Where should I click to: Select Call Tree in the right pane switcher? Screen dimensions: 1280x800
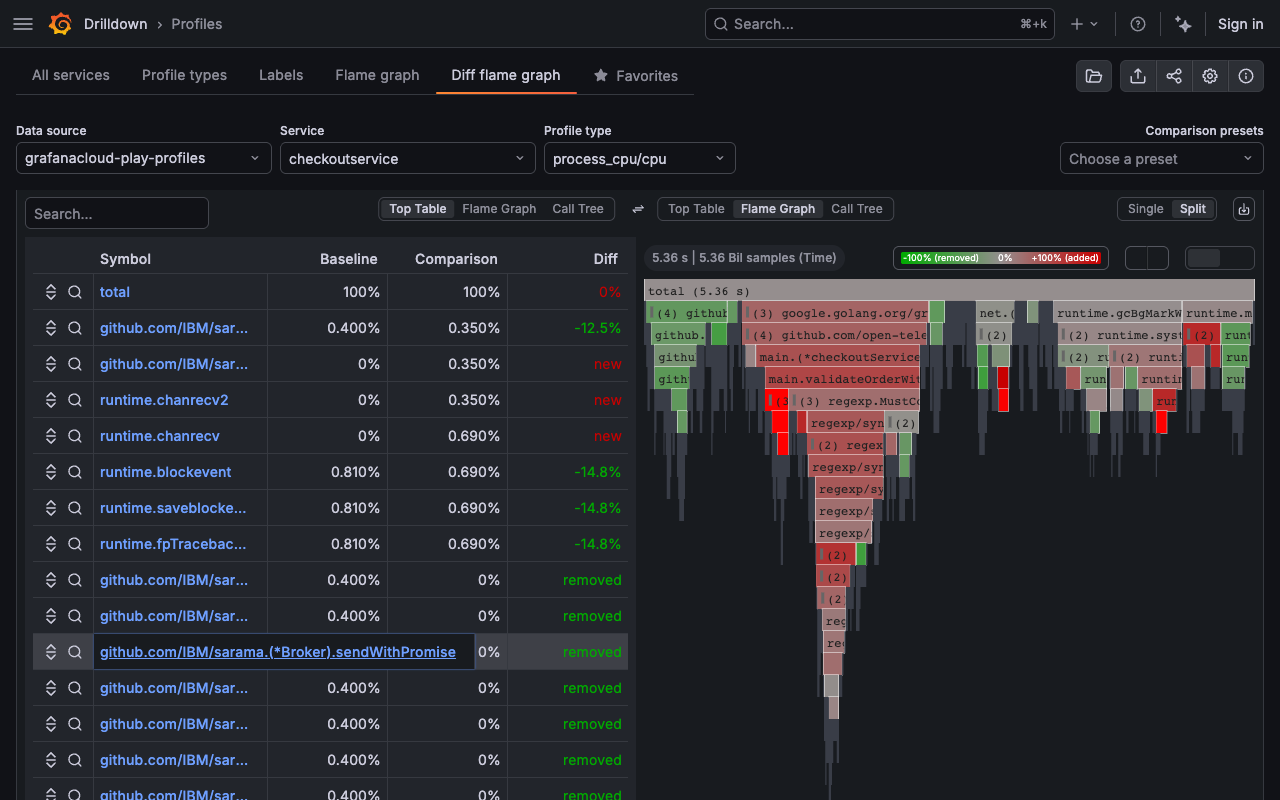click(x=857, y=209)
